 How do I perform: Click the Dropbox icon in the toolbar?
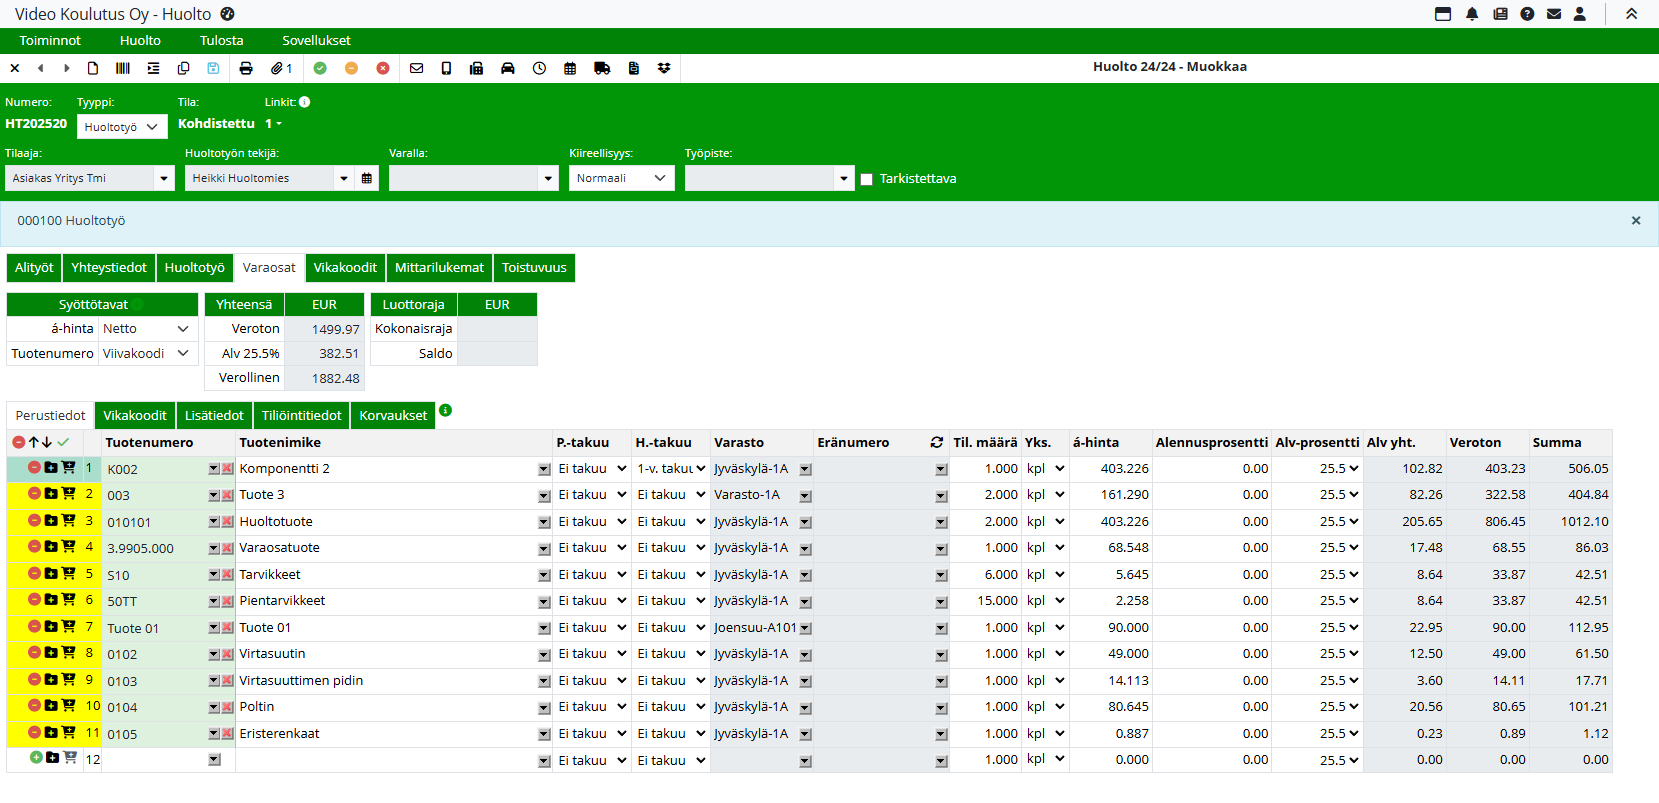664,68
